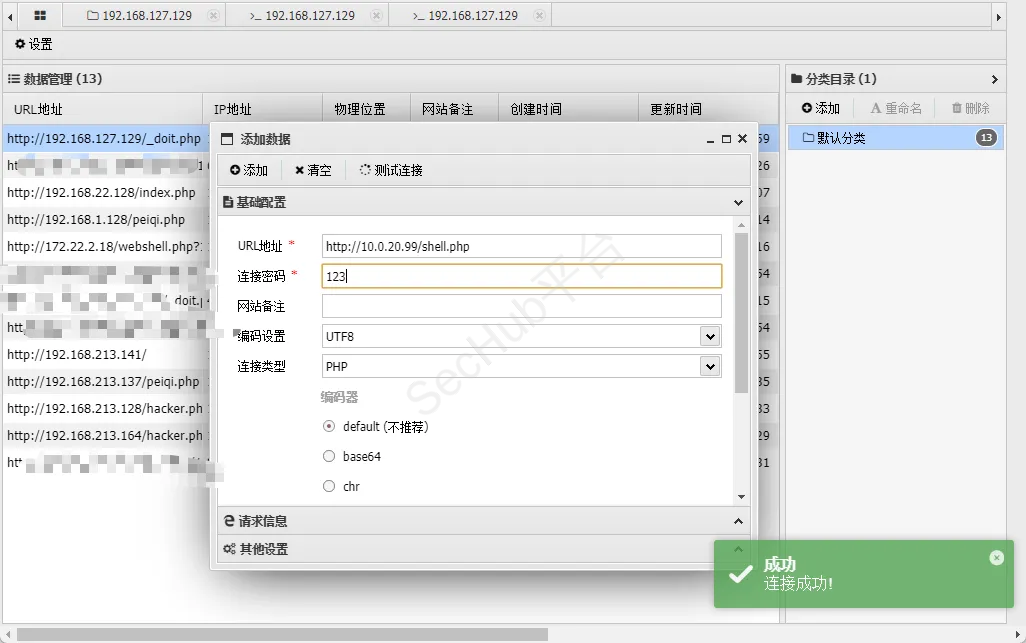Click 添加 in the add-data dialog toolbar
Screen dimensions: 1026x643
coord(249,170)
